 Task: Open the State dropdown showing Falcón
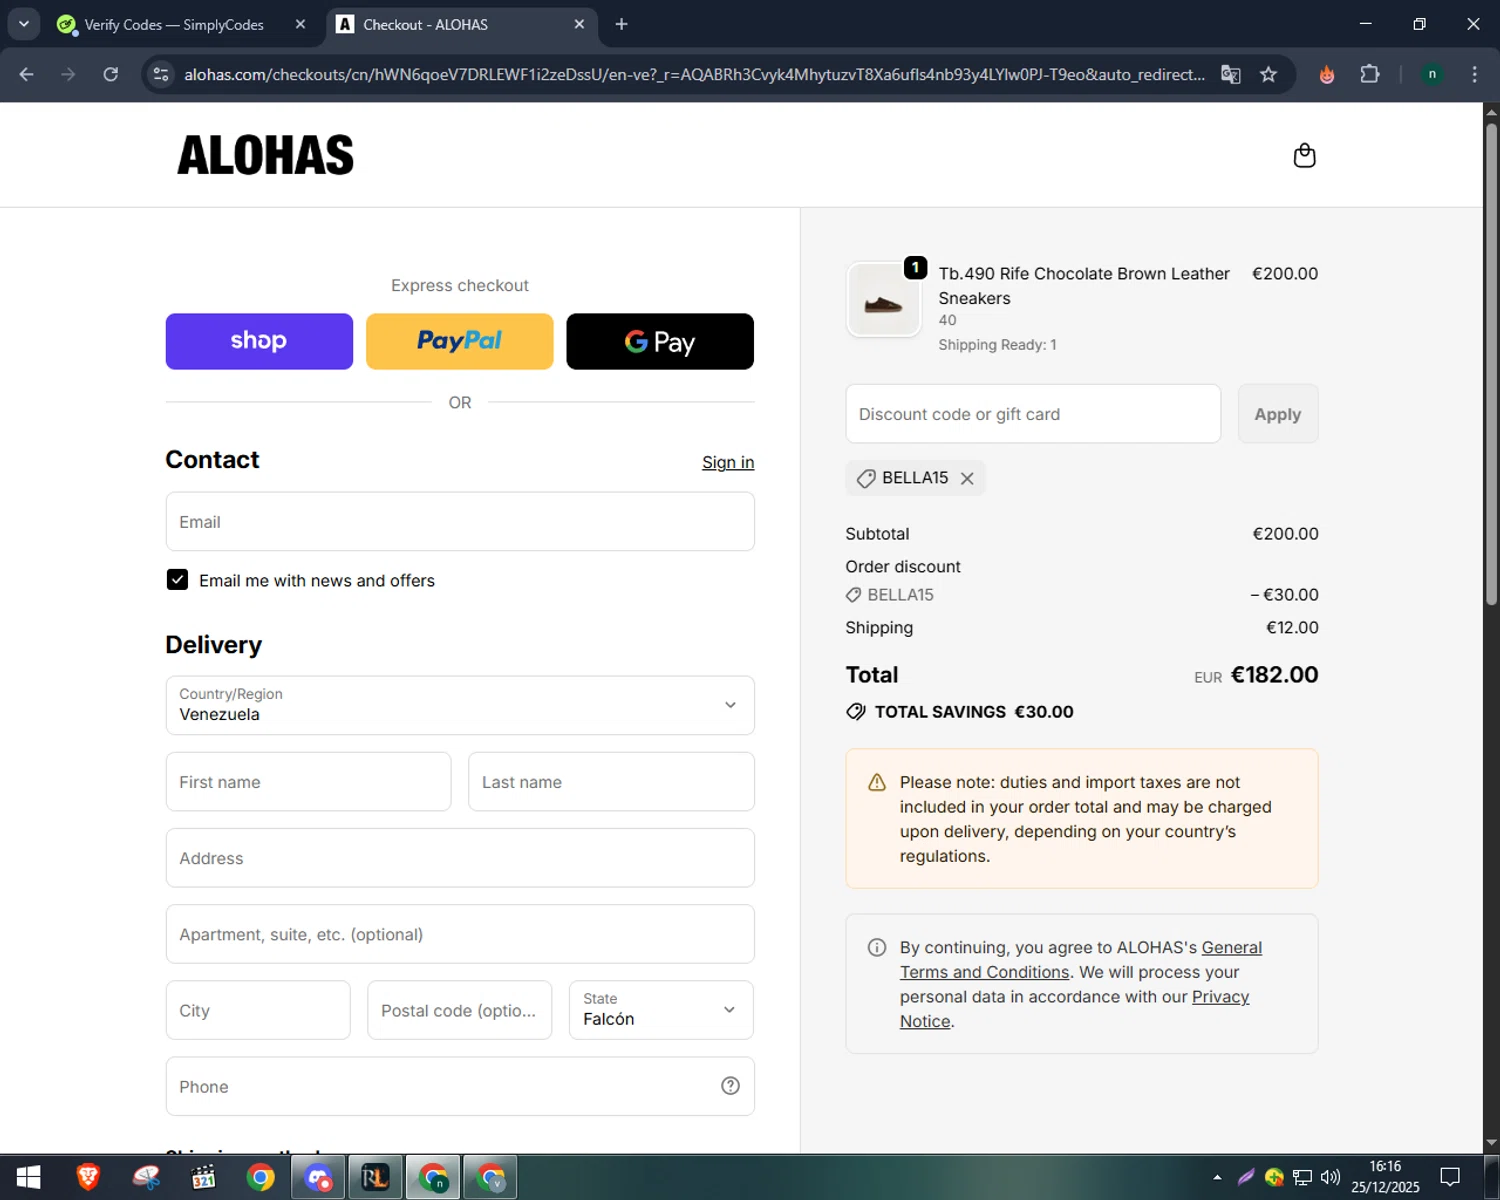(661, 1010)
